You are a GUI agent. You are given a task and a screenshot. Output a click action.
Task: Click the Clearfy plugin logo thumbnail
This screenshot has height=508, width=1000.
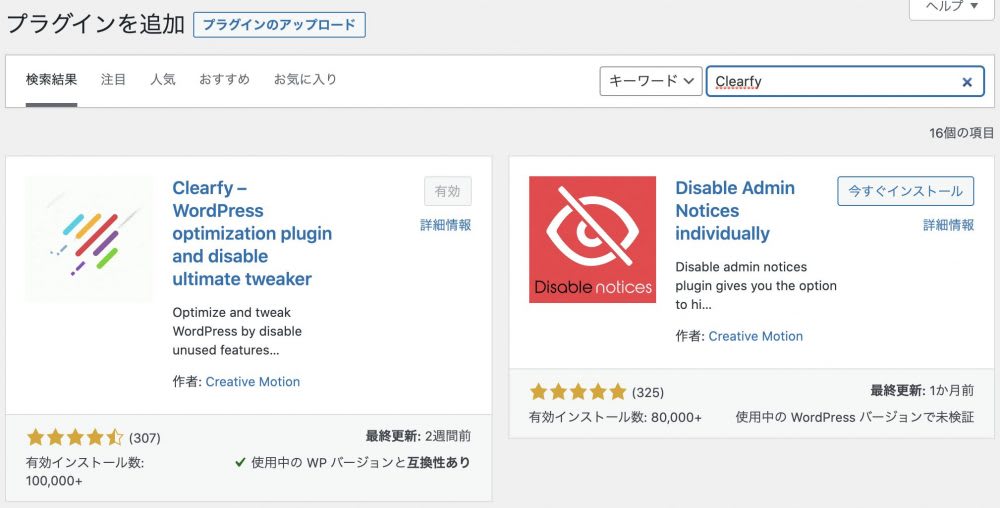(x=89, y=239)
